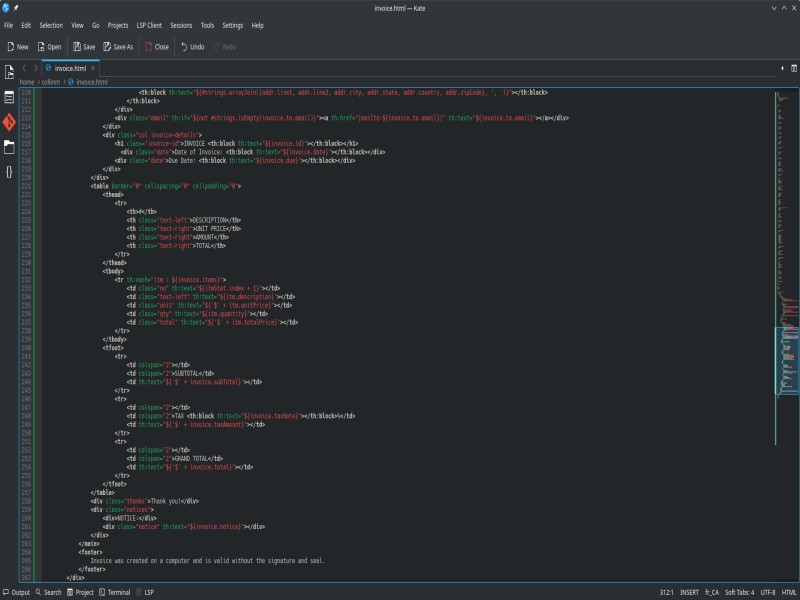The width and height of the screenshot is (800, 600).
Task: Open the Sessions menu
Action: pyautogui.click(x=181, y=25)
